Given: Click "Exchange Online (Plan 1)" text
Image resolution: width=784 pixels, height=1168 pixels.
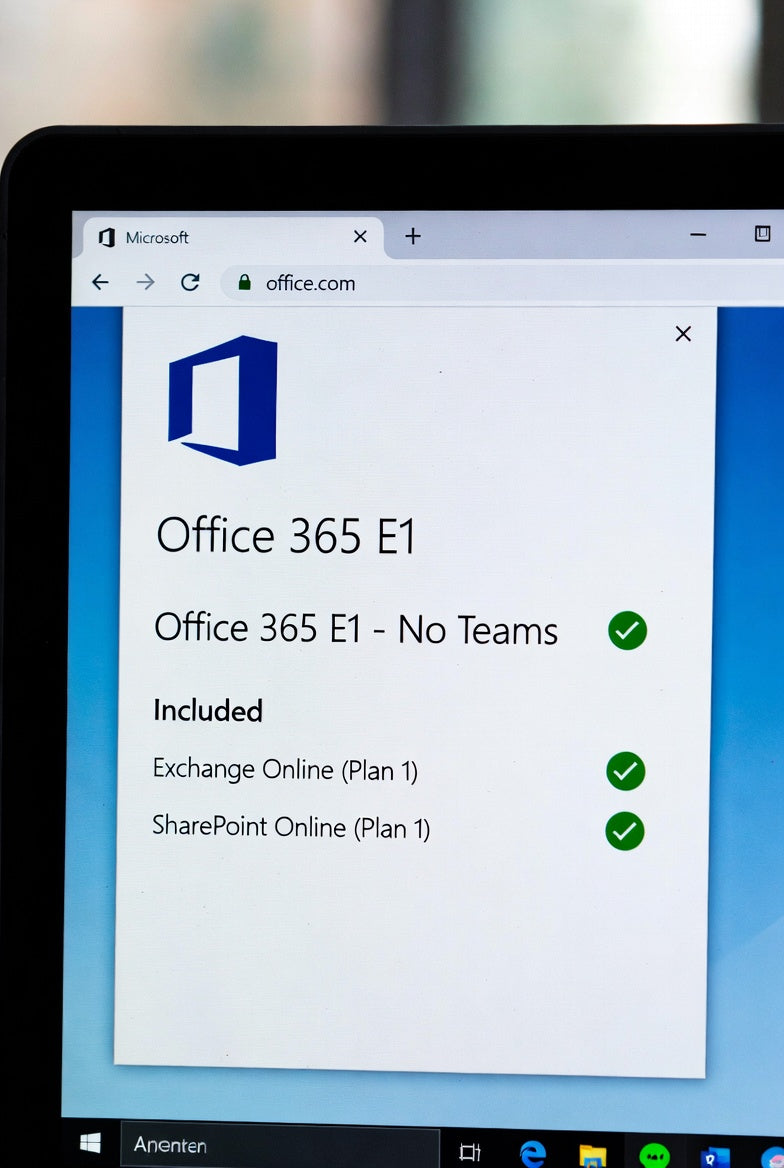Looking at the screenshot, I should tap(285, 769).
